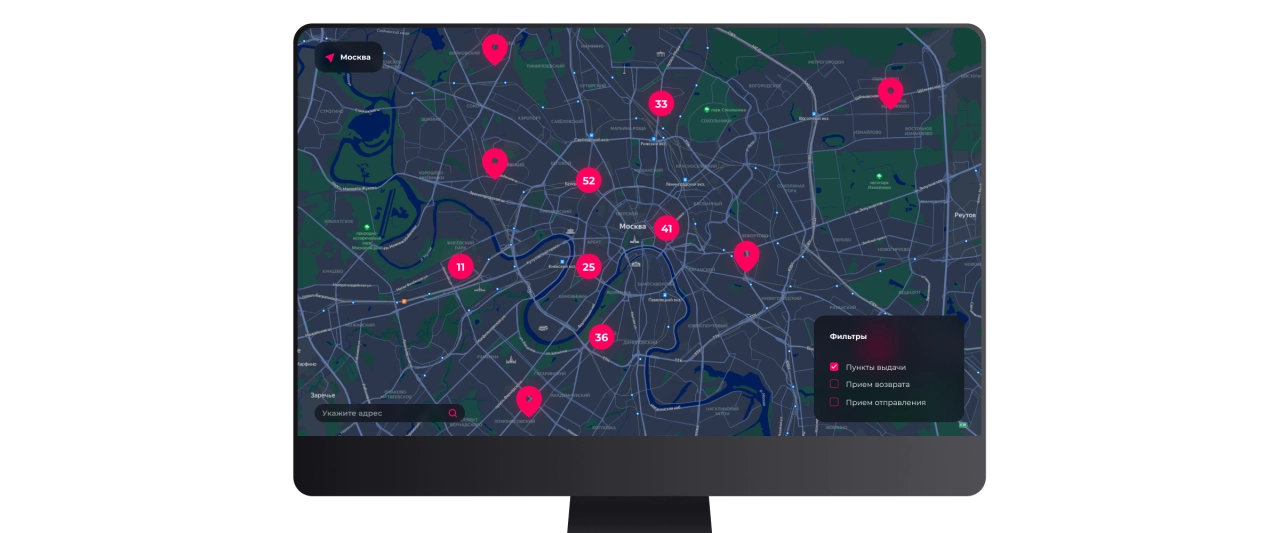Click the cluster marker numbered 11

click(x=460, y=267)
